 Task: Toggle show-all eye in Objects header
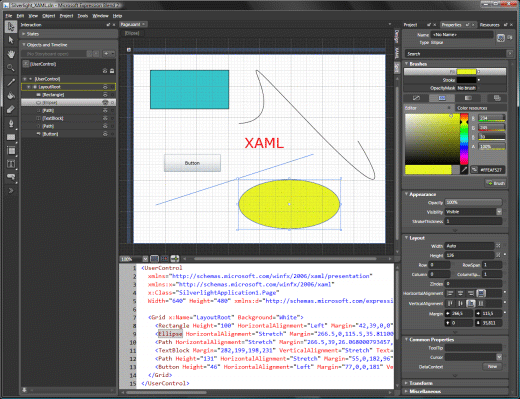pos(105,71)
